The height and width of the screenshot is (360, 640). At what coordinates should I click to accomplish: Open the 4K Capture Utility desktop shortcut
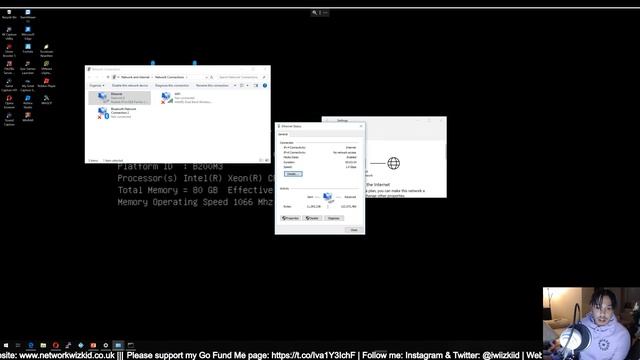9,33
